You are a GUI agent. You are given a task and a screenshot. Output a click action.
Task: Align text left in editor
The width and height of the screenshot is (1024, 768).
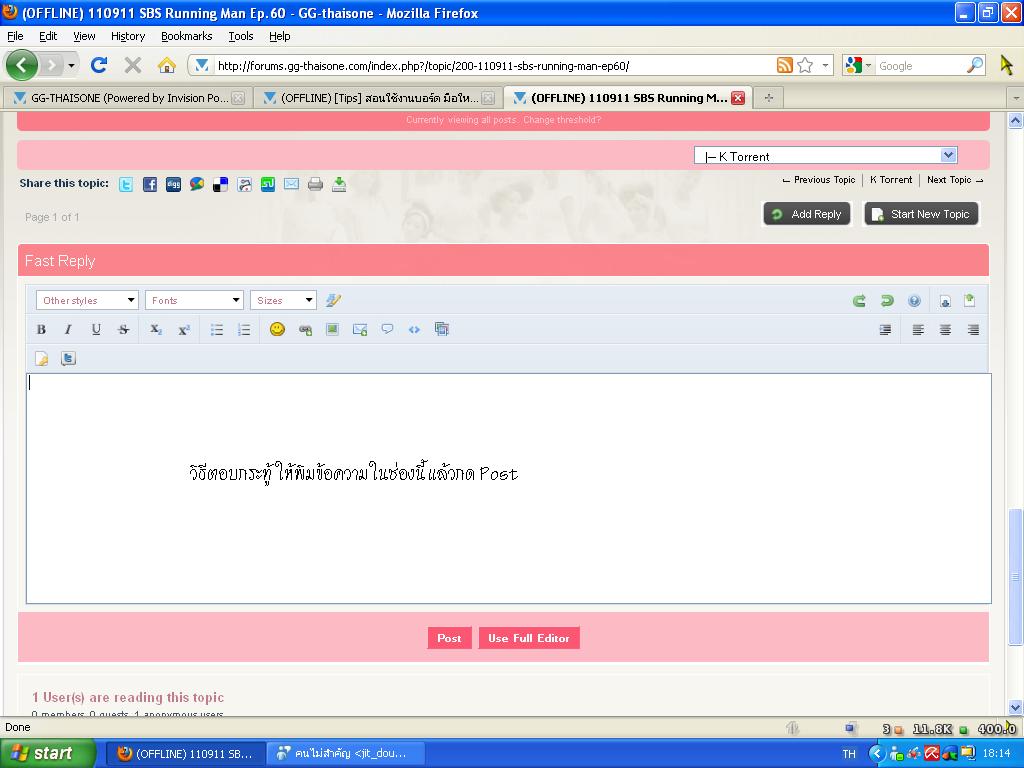(918, 330)
